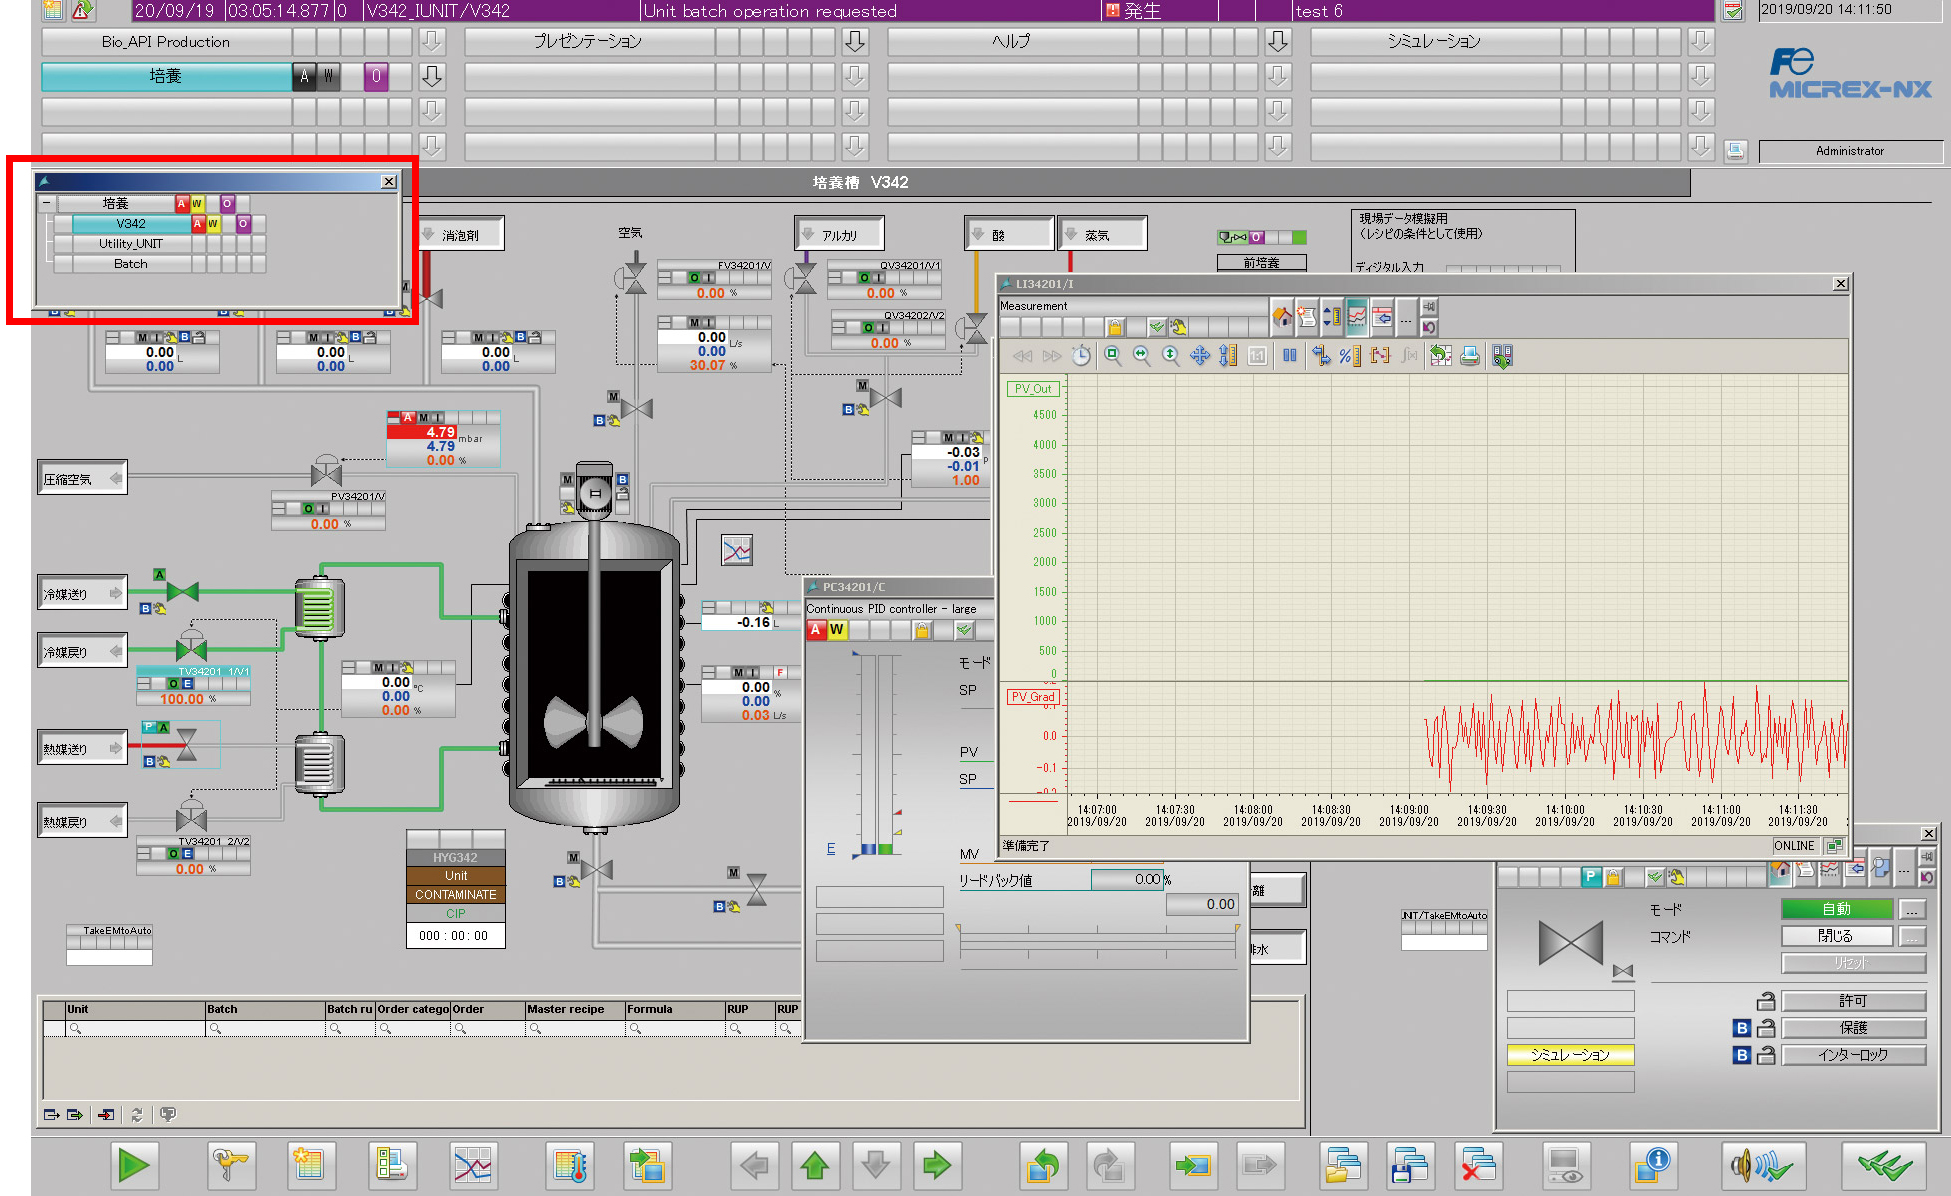Open the Bio_API Production overview
The width and height of the screenshot is (1951, 1196).
166,42
